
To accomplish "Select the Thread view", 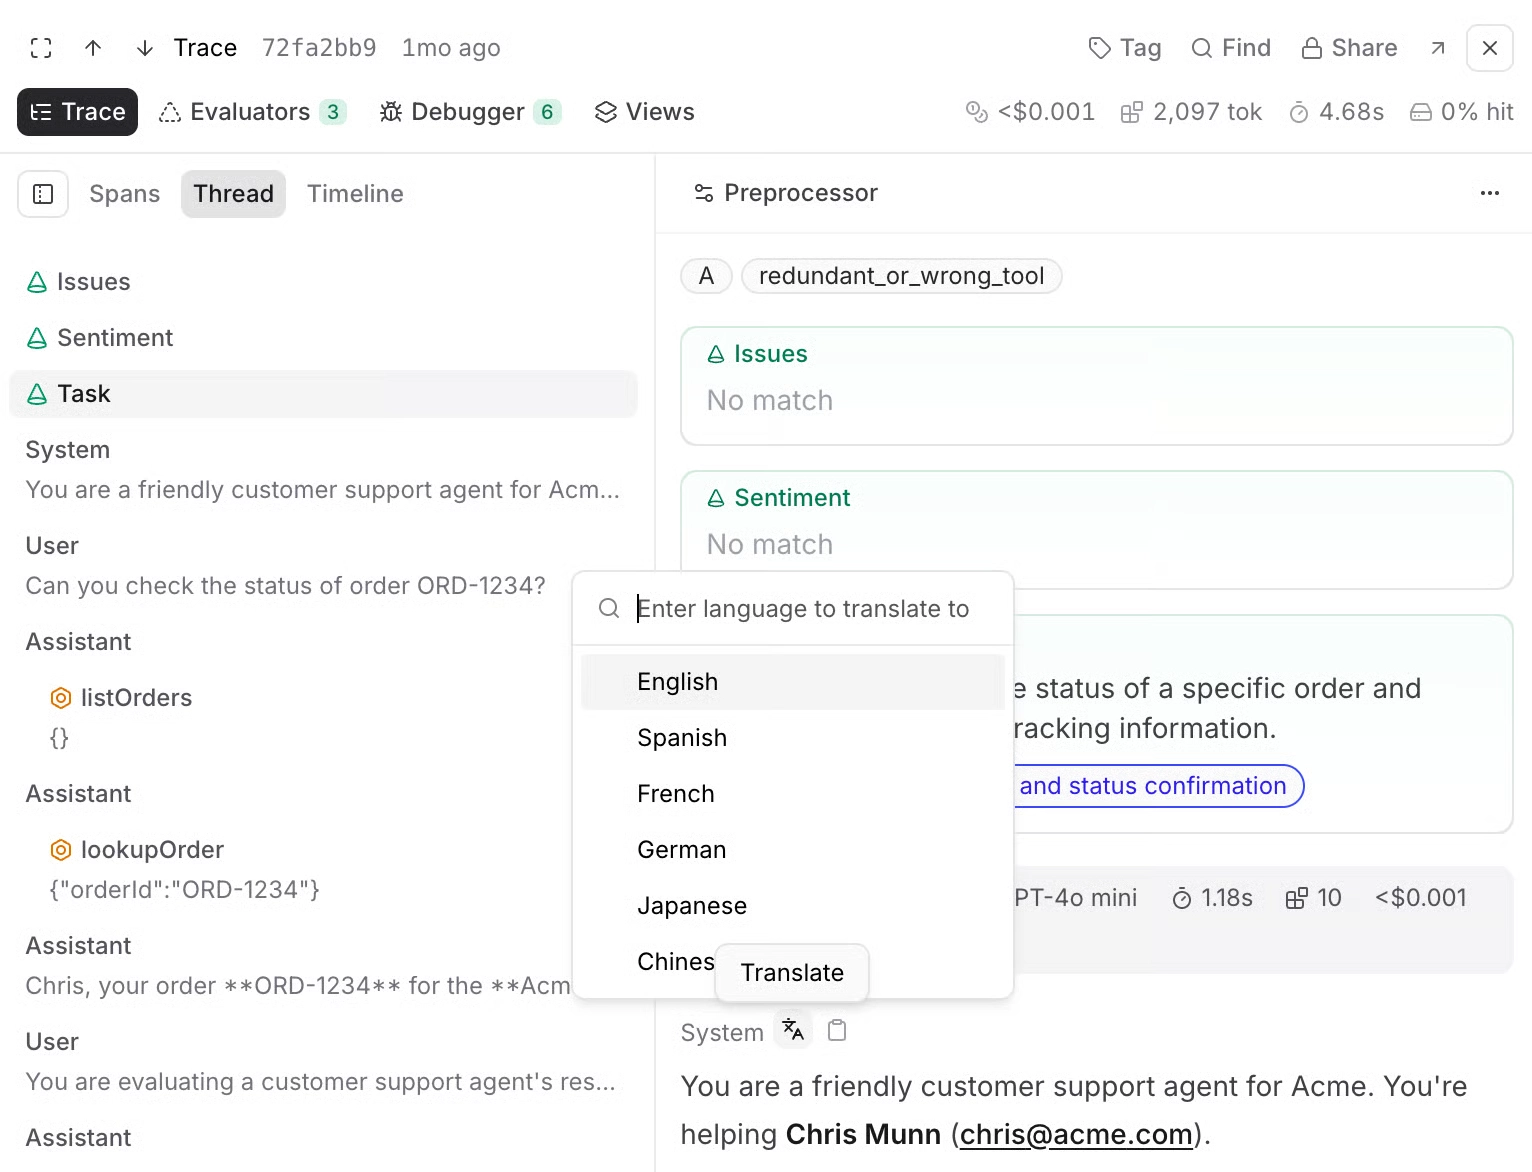I will pos(233,194).
